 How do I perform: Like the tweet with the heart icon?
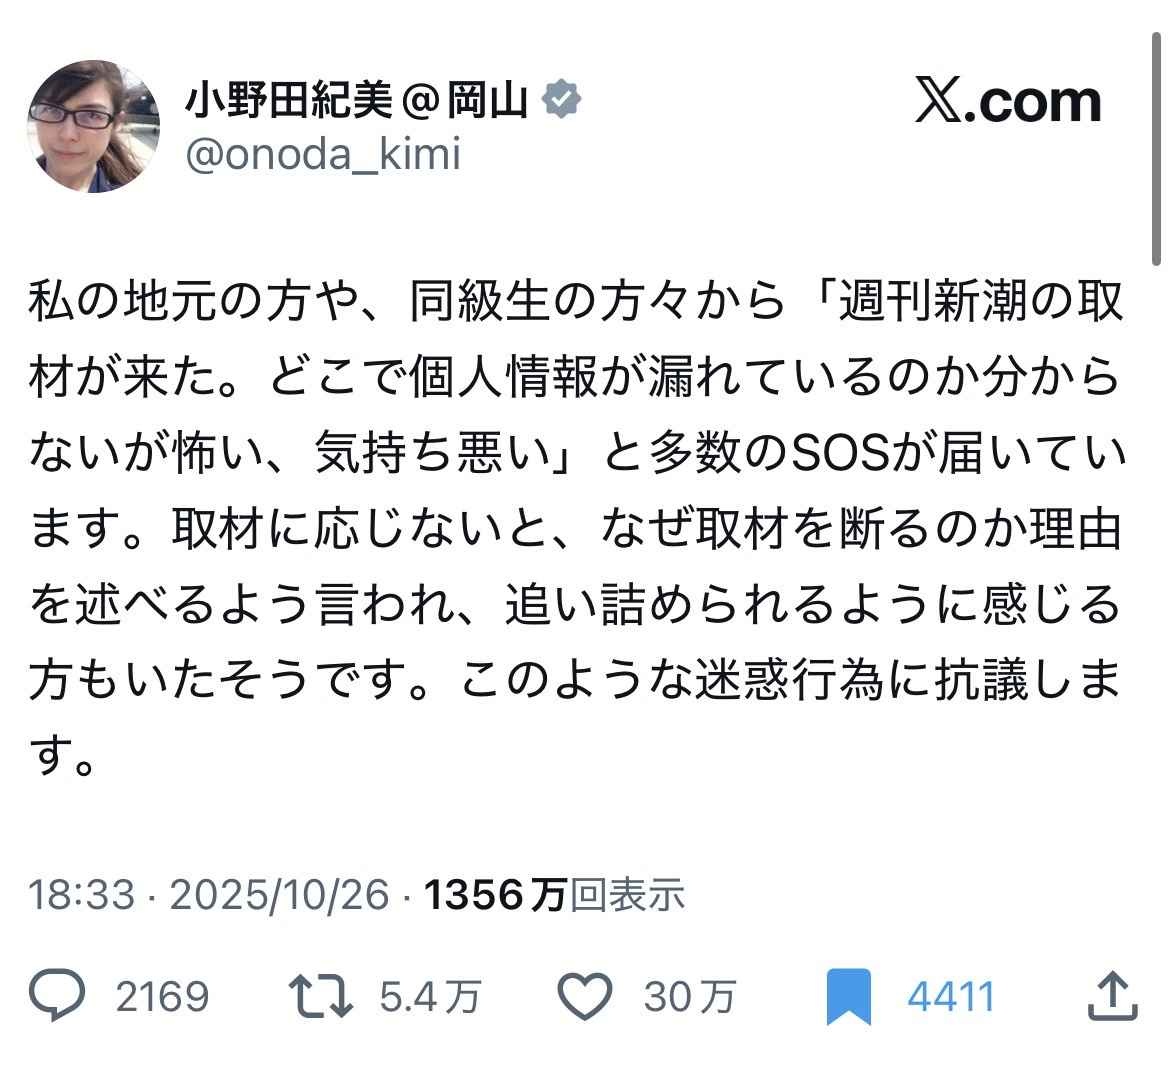coord(583,996)
